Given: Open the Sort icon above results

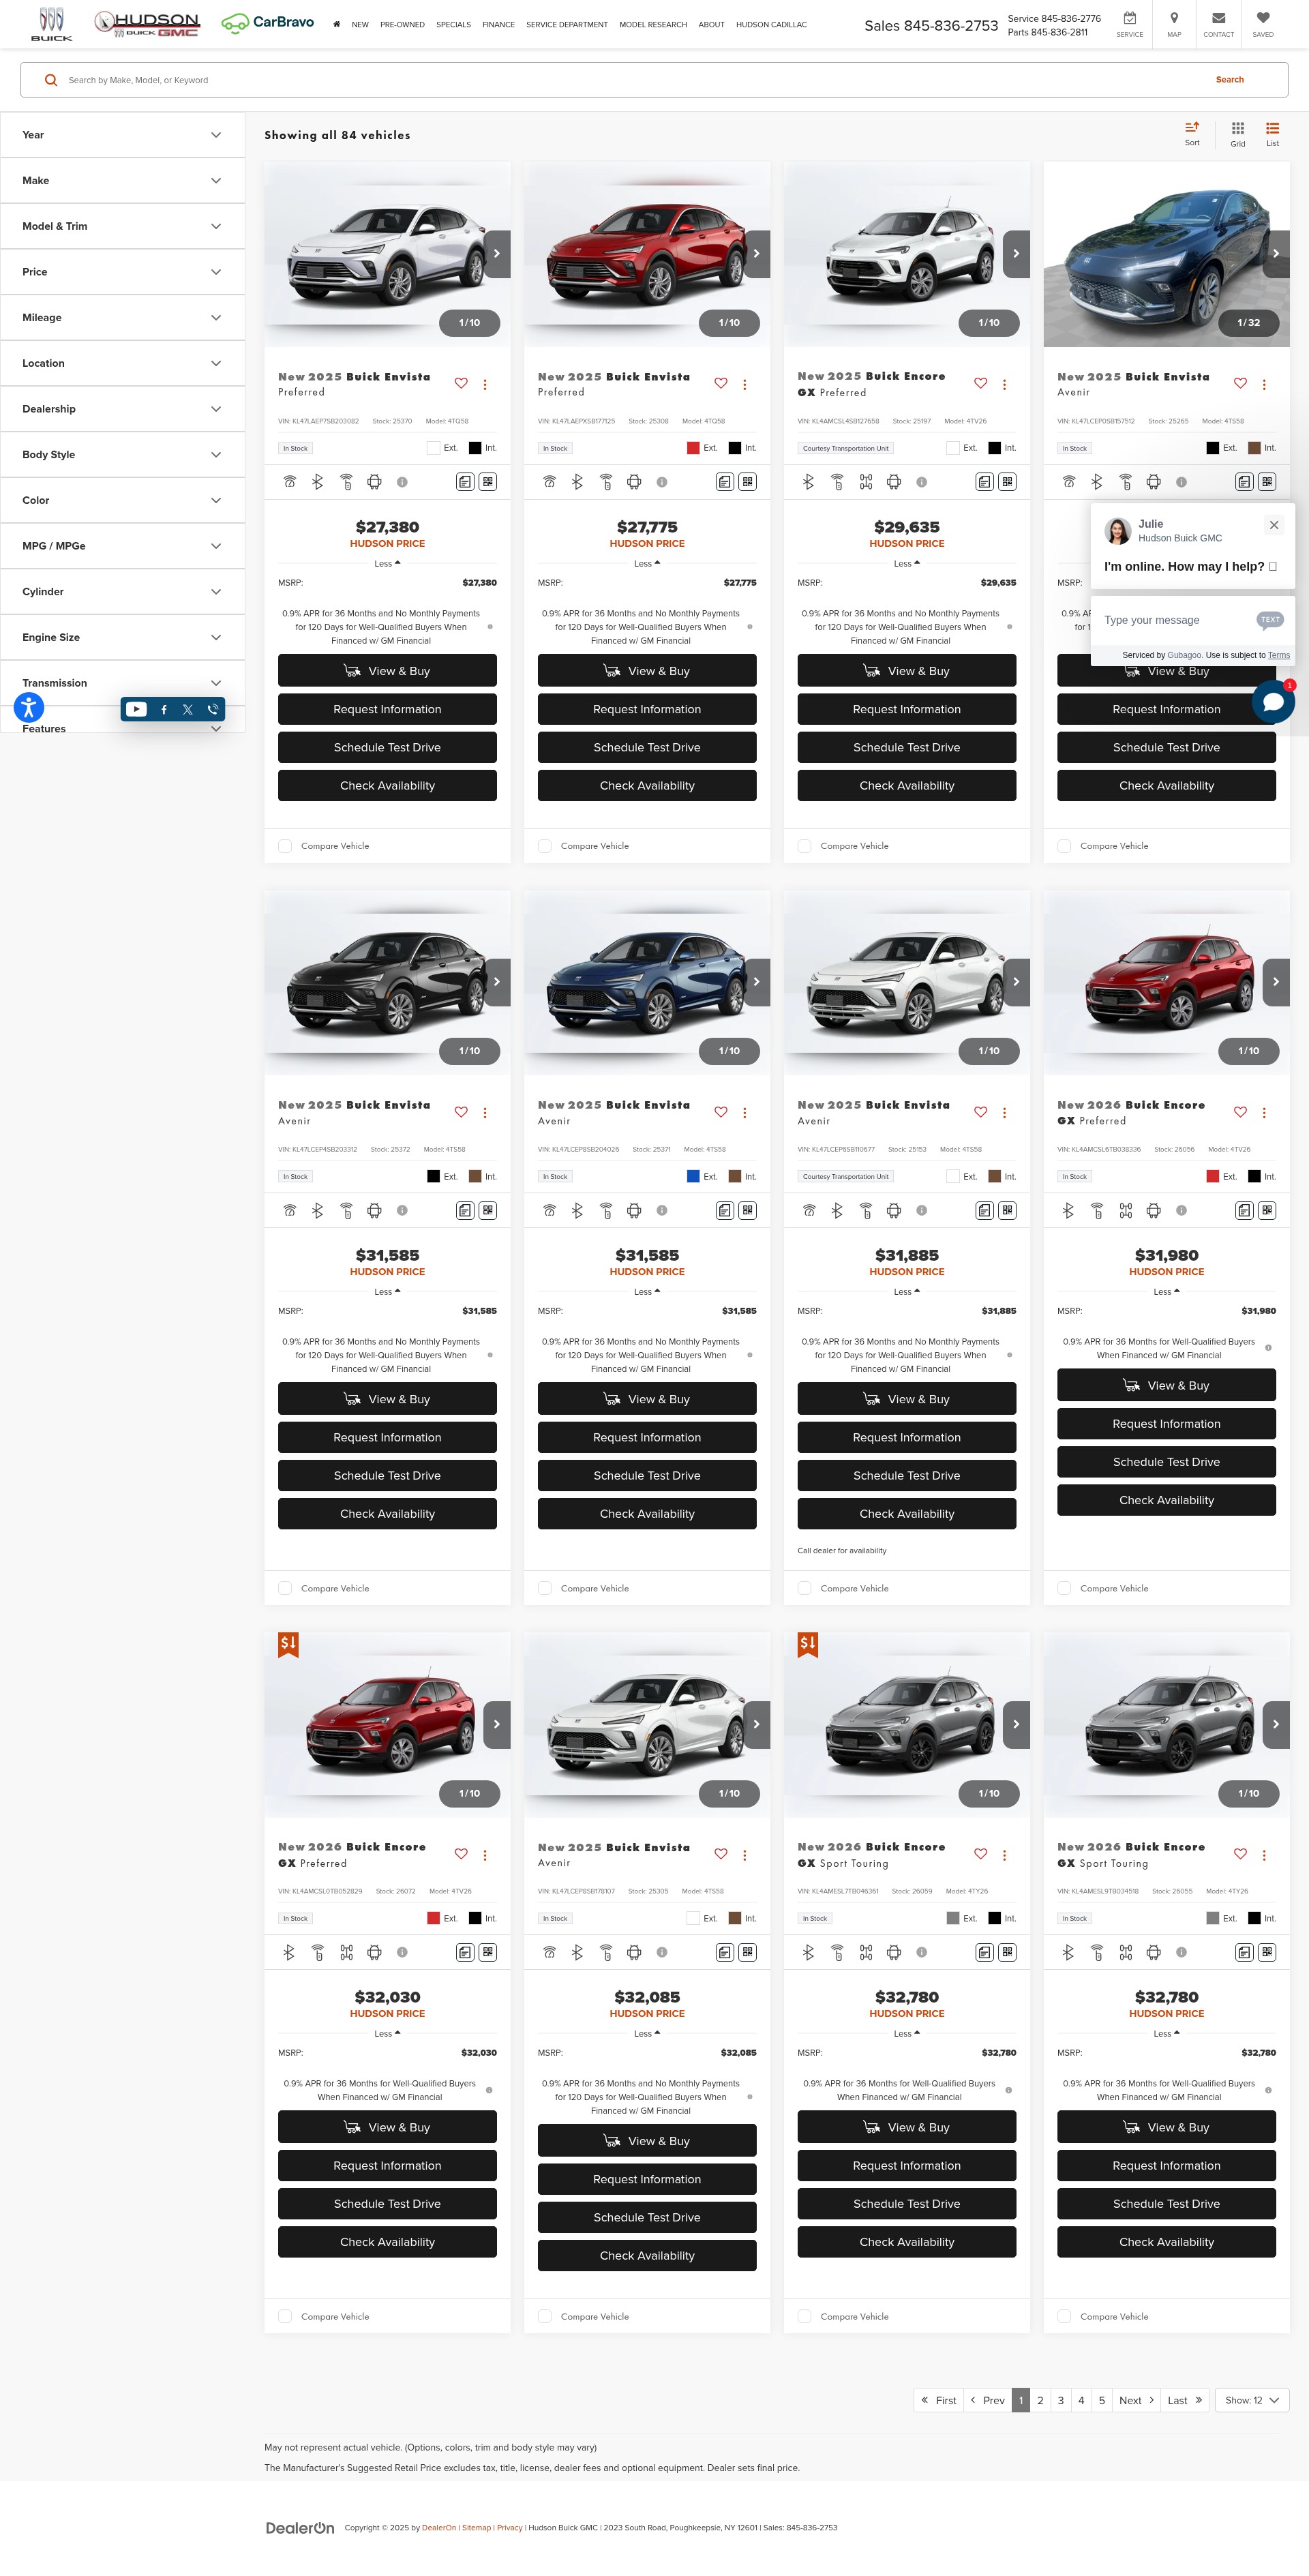Looking at the screenshot, I should pos(1192,133).
